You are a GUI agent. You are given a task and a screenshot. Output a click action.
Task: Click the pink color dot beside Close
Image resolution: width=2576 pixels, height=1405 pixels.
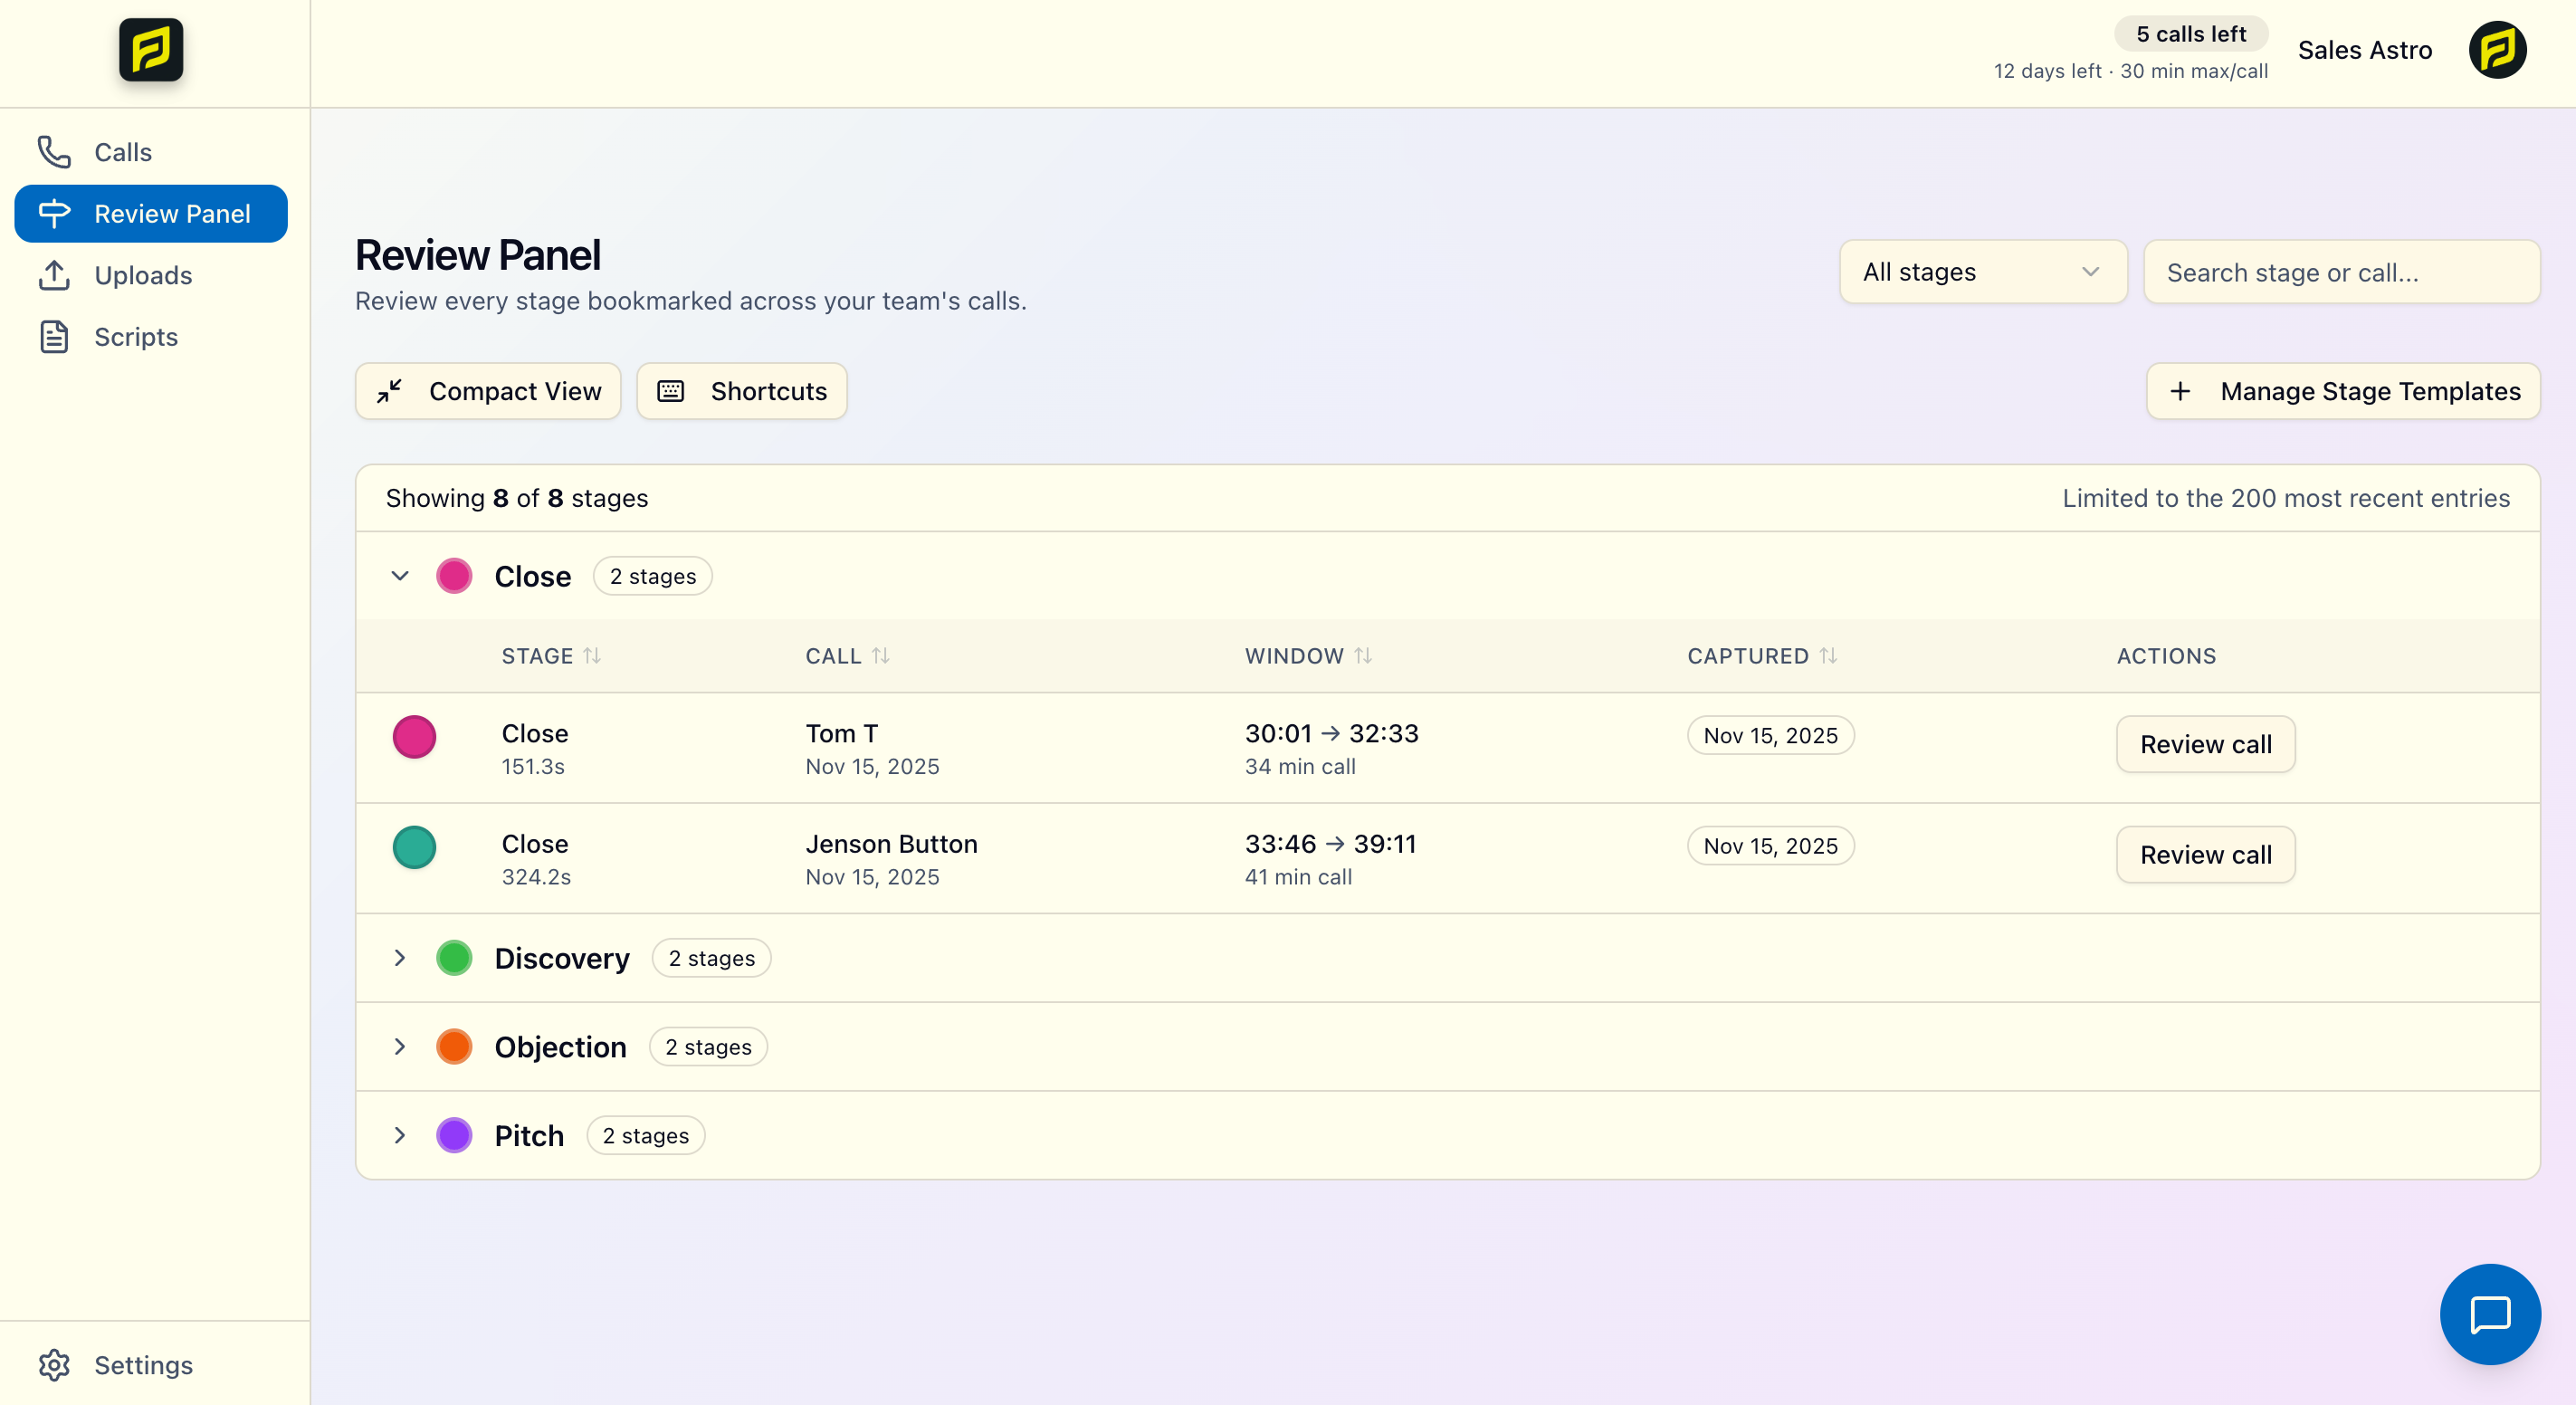pos(455,575)
